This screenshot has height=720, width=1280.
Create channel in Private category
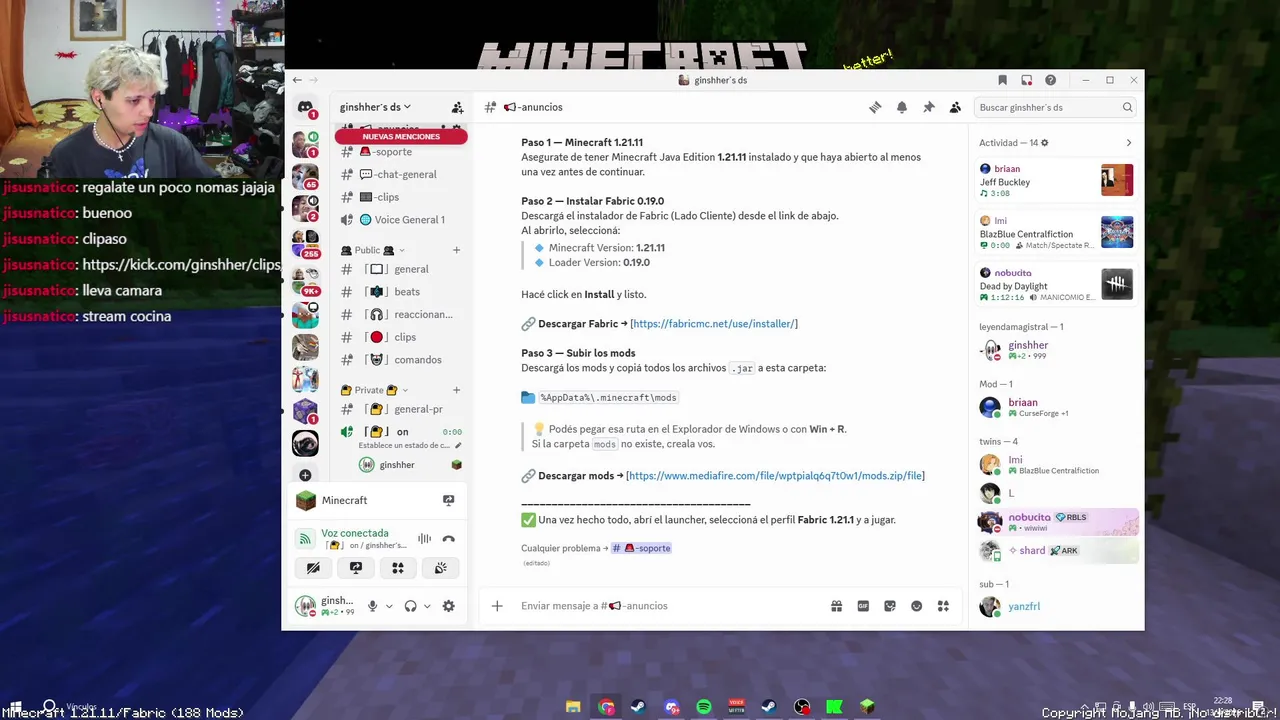[x=457, y=390]
